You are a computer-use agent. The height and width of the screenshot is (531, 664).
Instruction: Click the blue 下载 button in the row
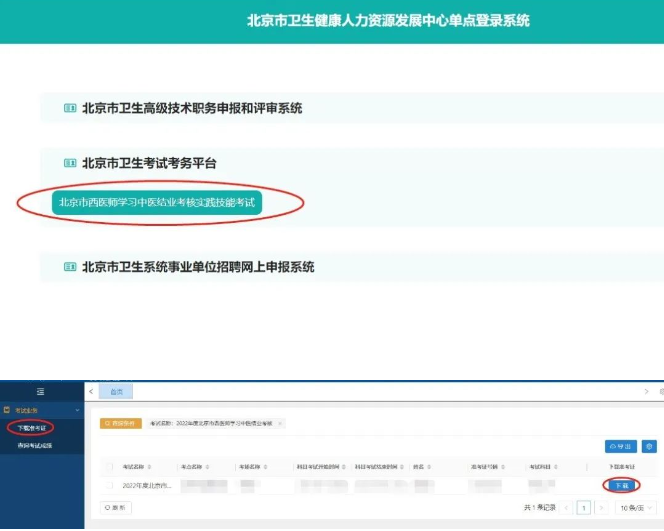pyautogui.click(x=621, y=485)
